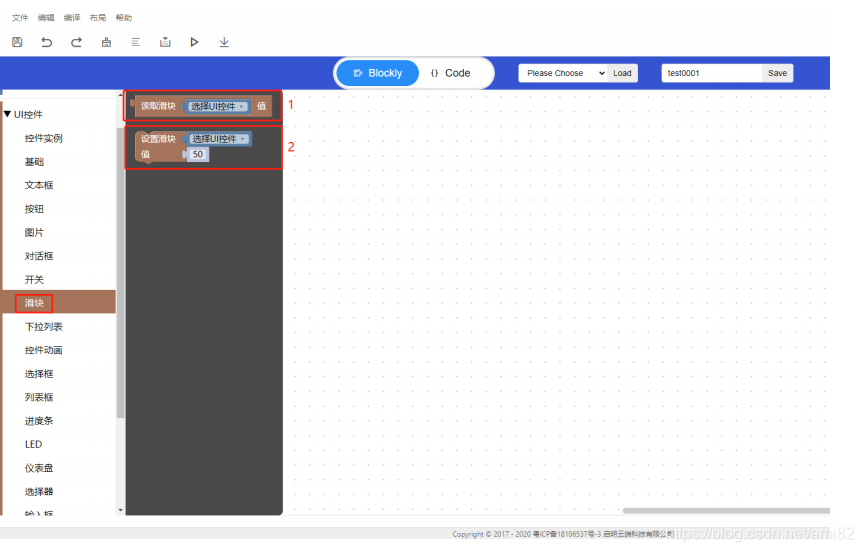Select 按钮 category
The image size is (864, 552).
(x=34, y=209)
